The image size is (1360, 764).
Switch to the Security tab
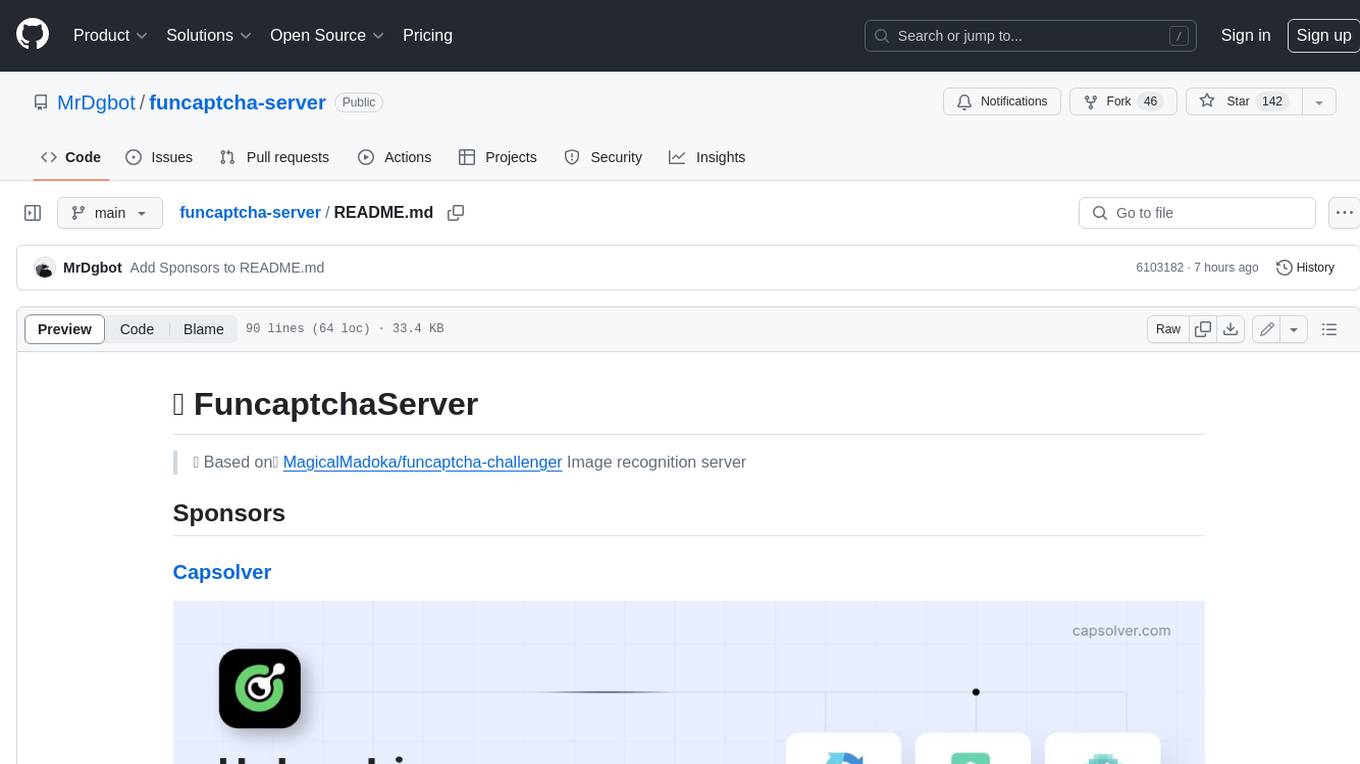click(603, 157)
